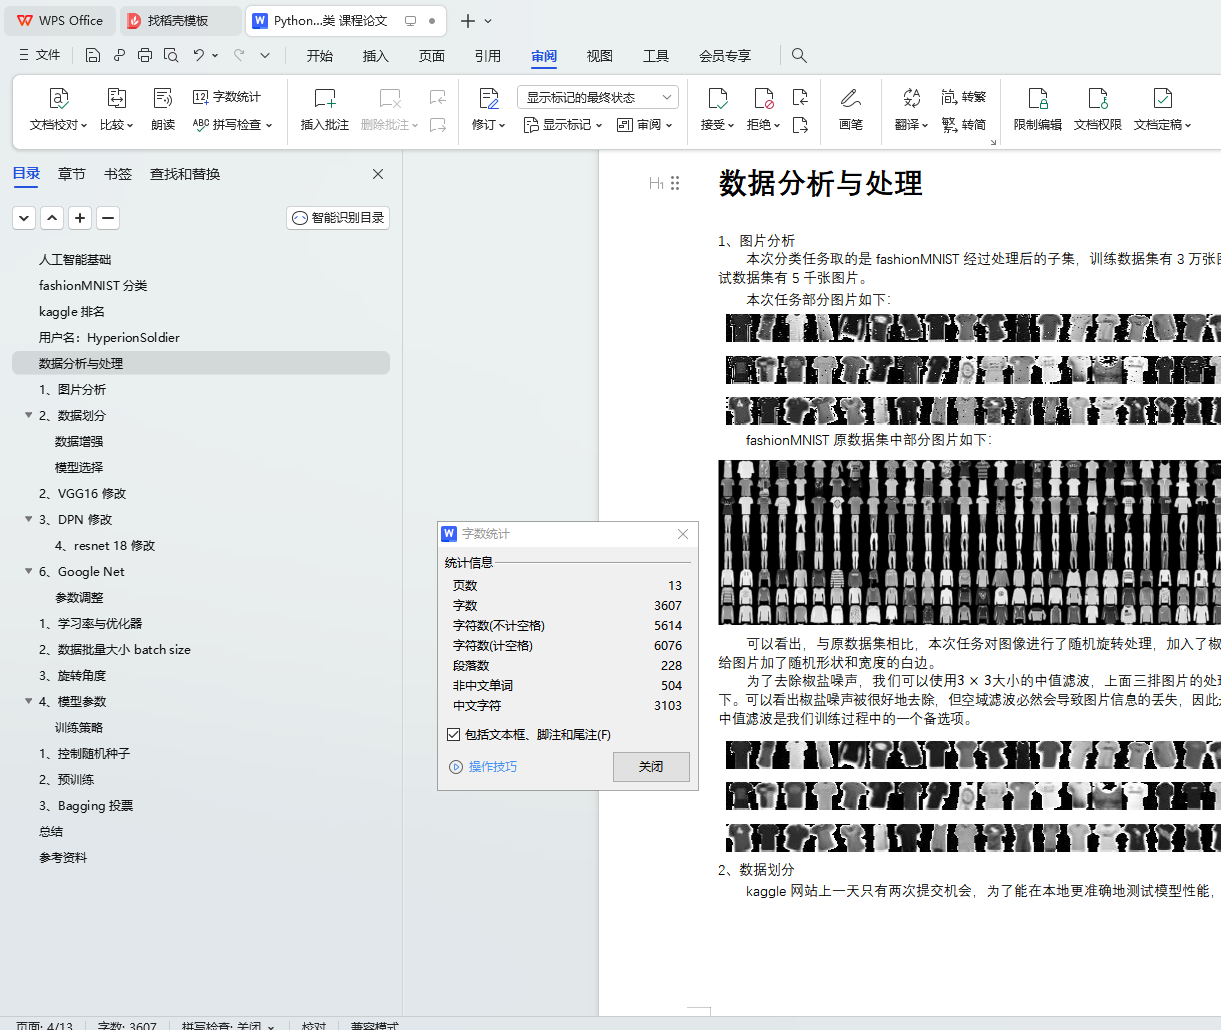
Task: Click 智能识别目录 button
Action: click(x=338, y=217)
